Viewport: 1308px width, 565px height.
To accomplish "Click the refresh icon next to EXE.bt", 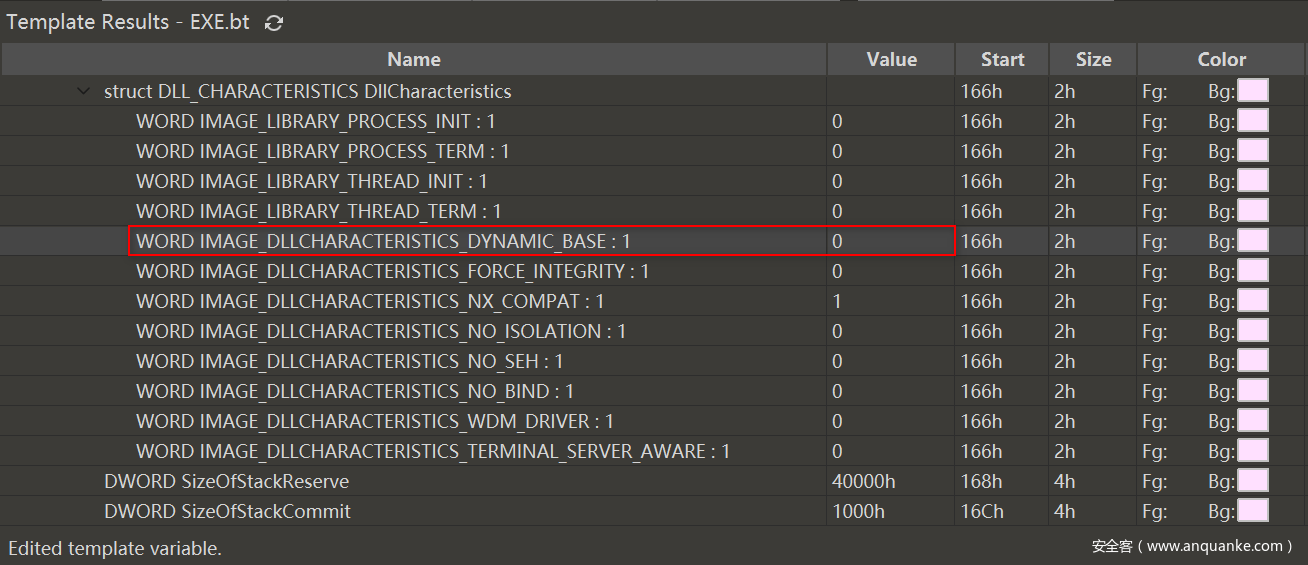I will (x=274, y=23).
